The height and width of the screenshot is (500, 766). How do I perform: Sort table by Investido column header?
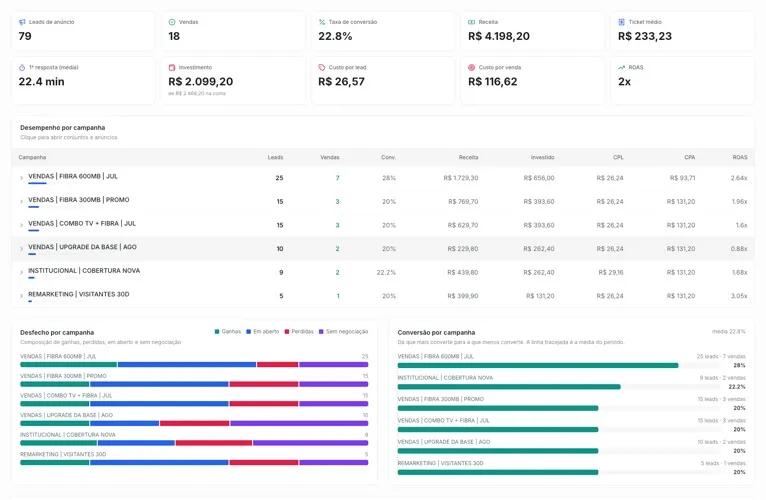(x=543, y=157)
